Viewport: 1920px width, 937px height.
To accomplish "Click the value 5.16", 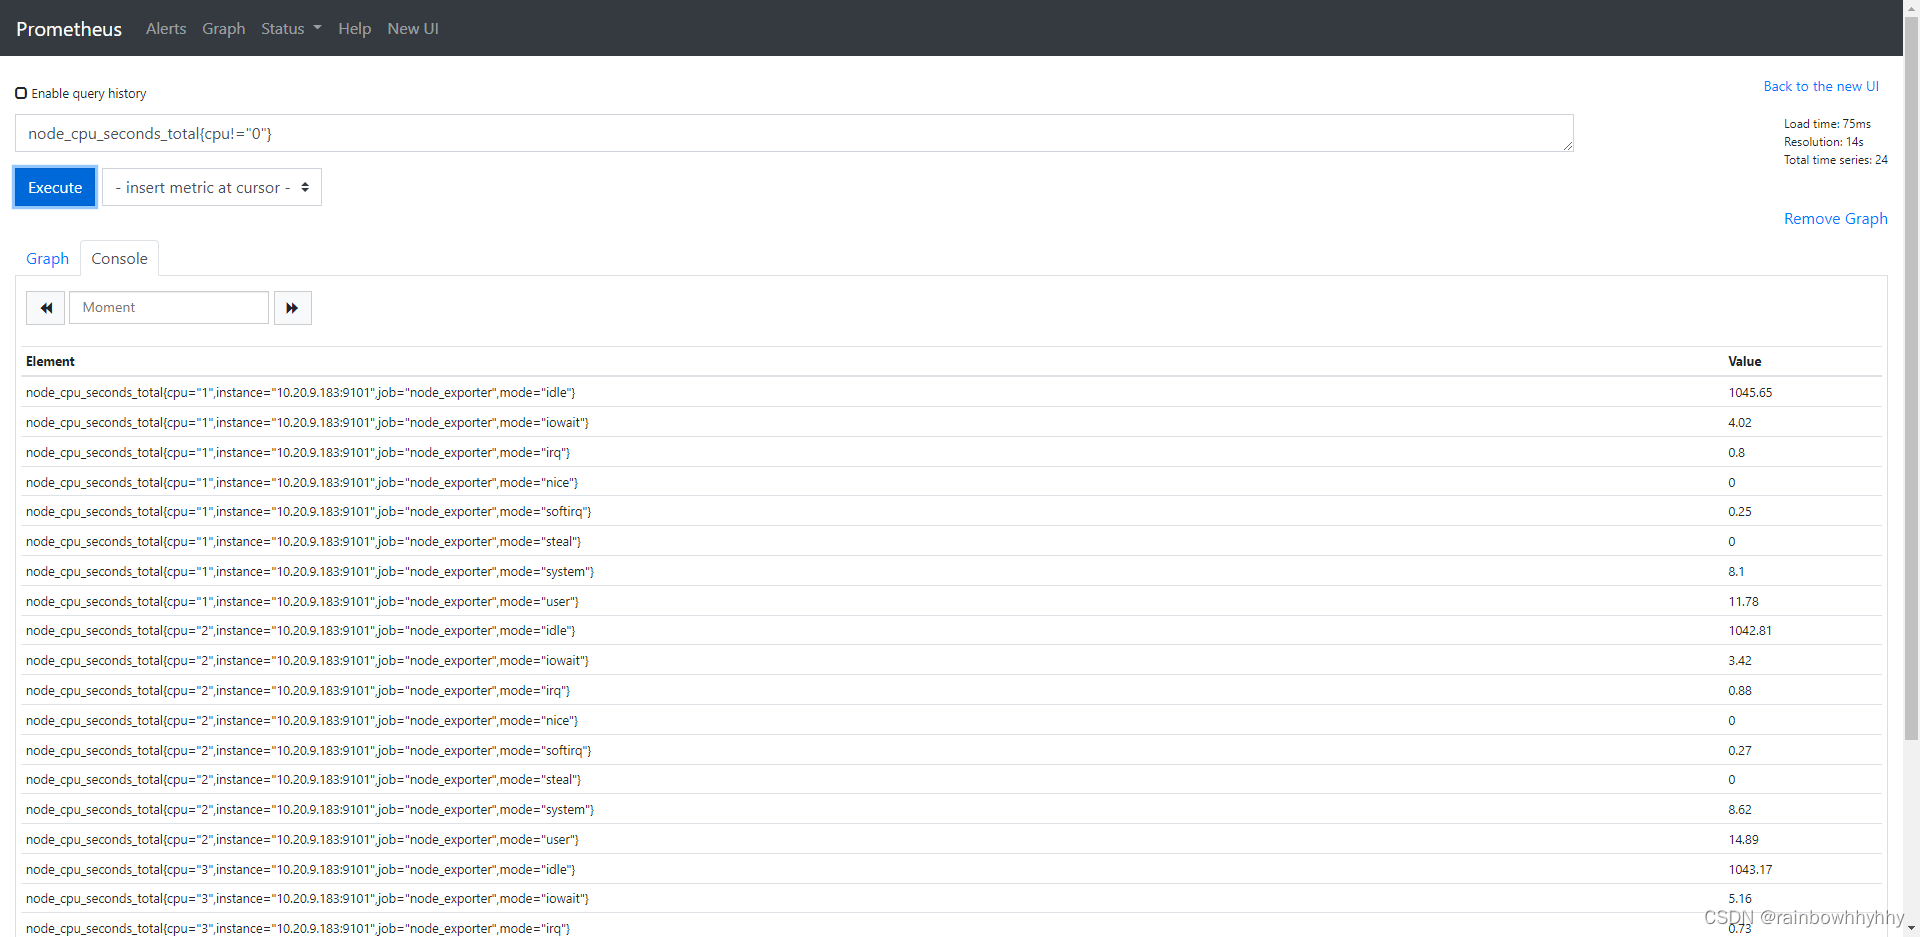I will point(1740,898).
